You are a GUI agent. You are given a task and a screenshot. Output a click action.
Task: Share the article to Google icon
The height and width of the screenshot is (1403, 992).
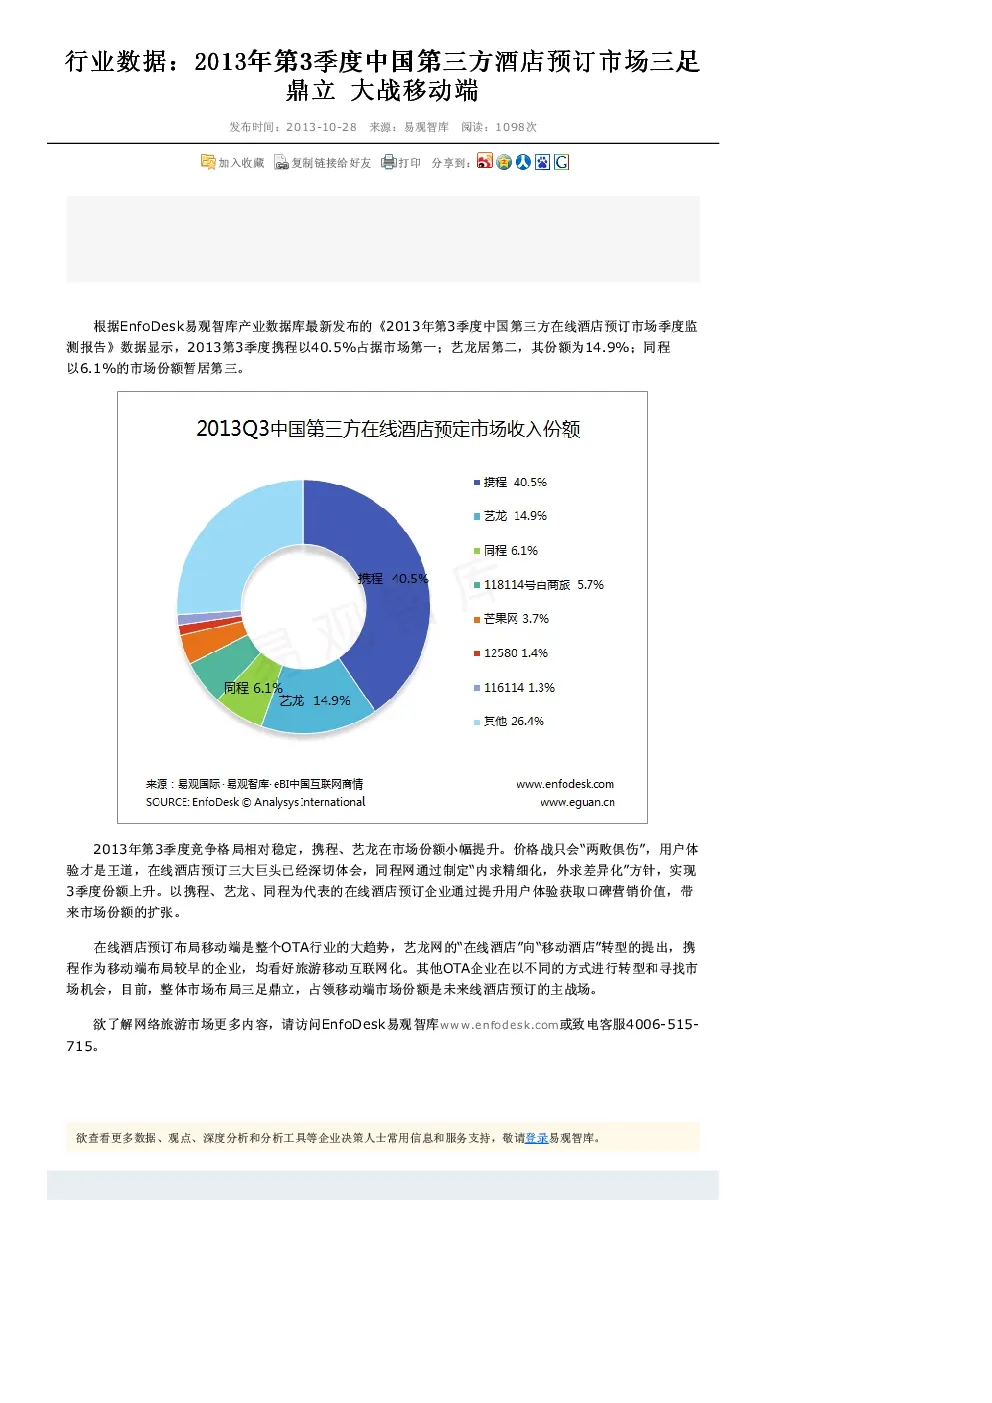point(561,162)
